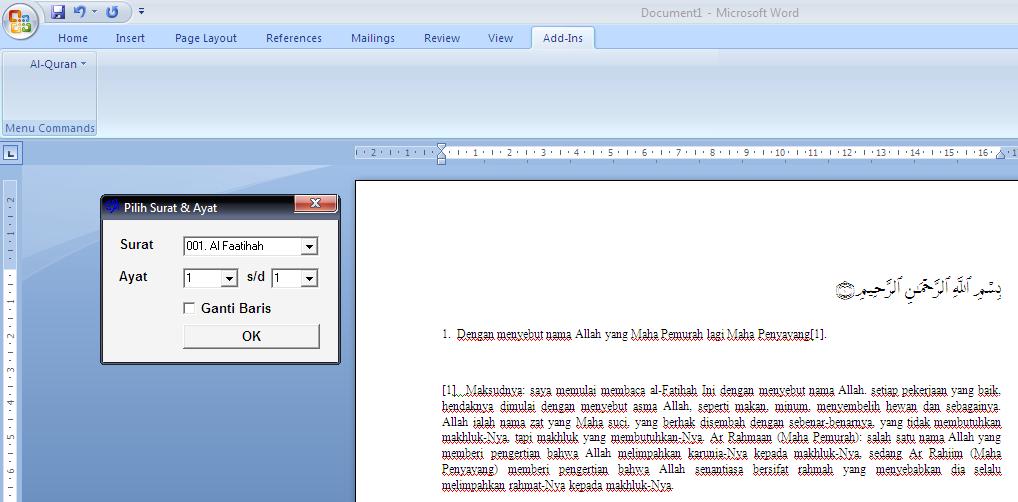Viewport: 1018px width, 502px height.
Task: Open the Al-Quran menu dropdown
Action: [58, 64]
